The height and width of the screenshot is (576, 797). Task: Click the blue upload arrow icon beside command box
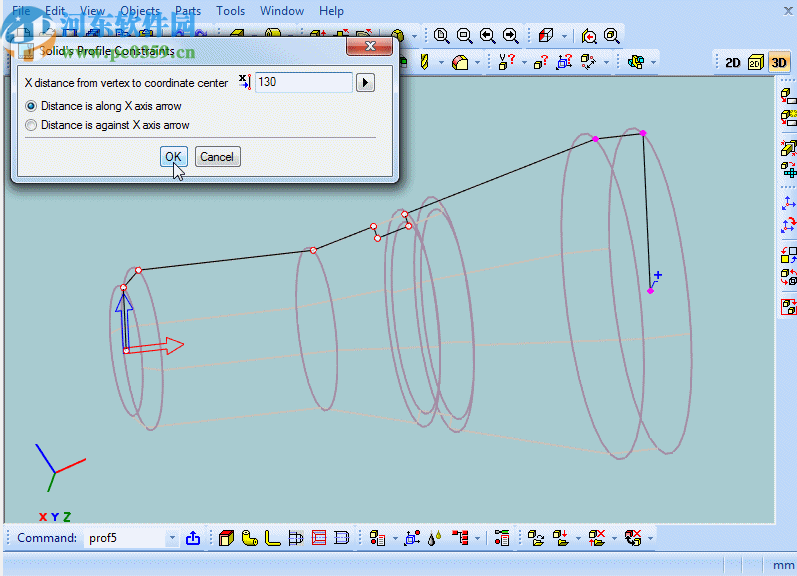[193, 538]
